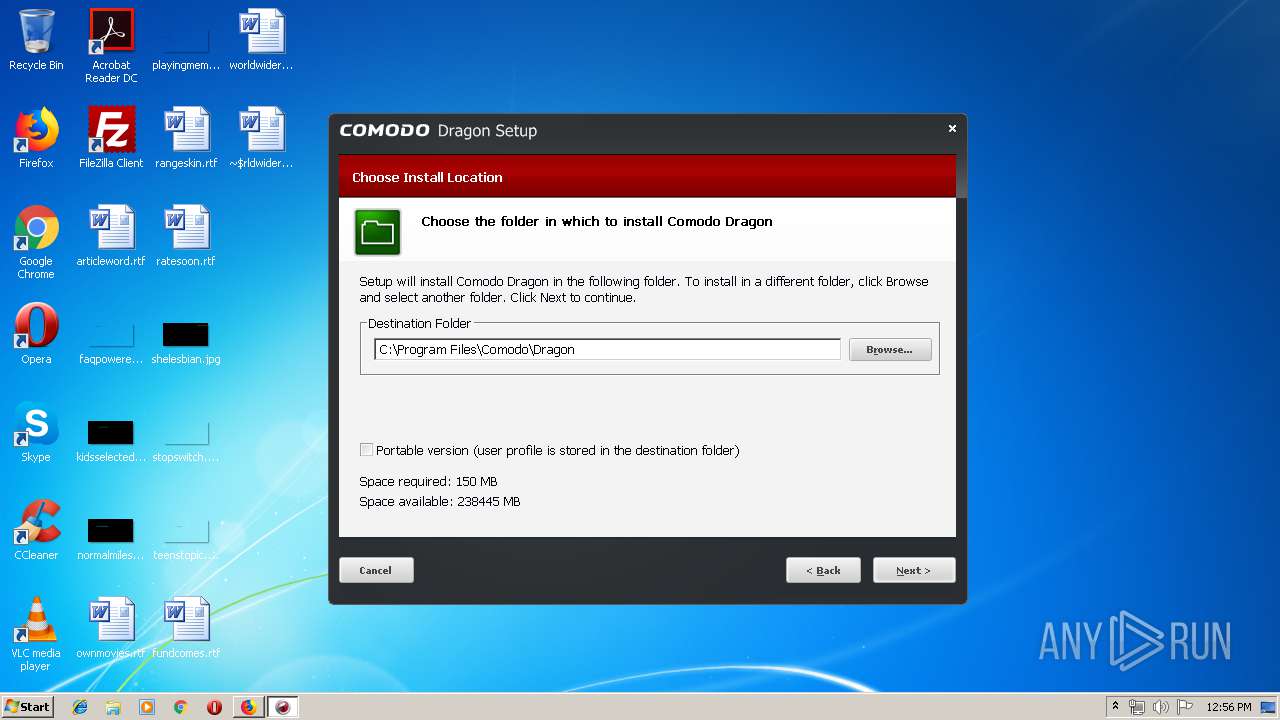The image size is (1280, 720).
Task: Open the Start menu
Action: [28, 707]
